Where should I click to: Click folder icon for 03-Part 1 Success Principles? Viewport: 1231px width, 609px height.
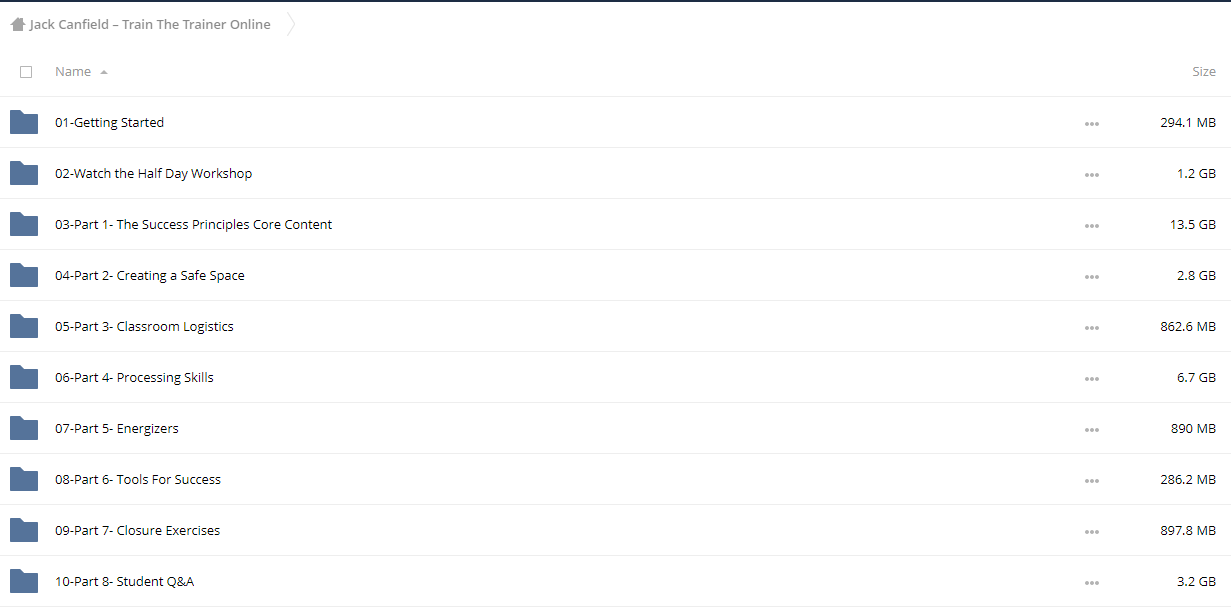click(x=24, y=224)
